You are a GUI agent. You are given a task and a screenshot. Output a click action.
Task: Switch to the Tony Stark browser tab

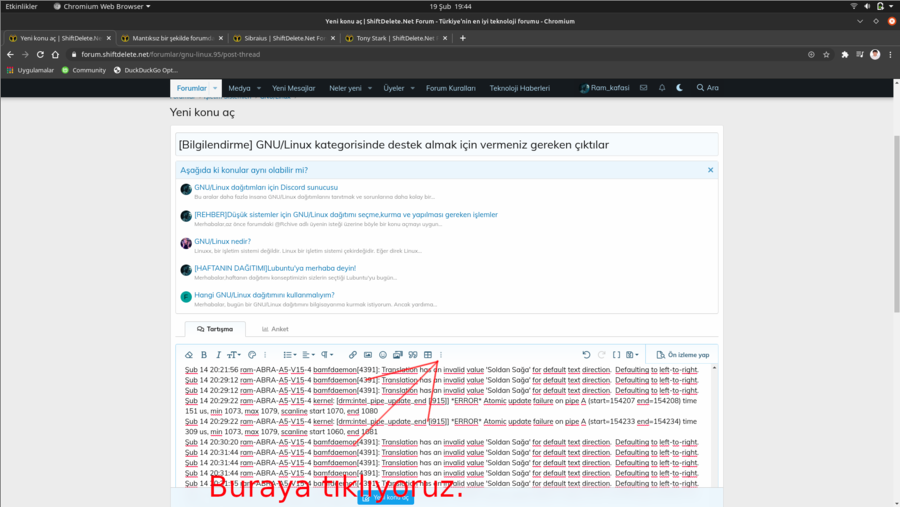(x=395, y=38)
